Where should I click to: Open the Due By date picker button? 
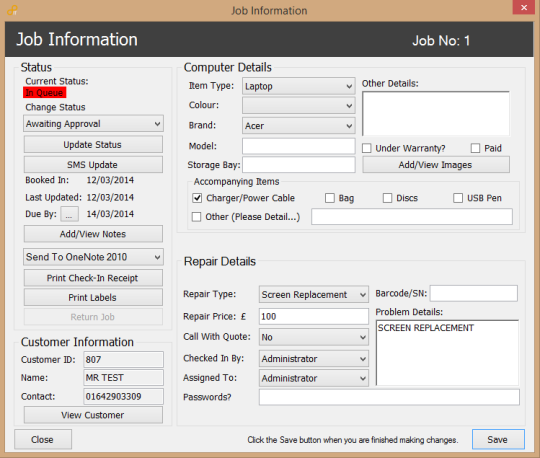pyautogui.click(x=69, y=214)
